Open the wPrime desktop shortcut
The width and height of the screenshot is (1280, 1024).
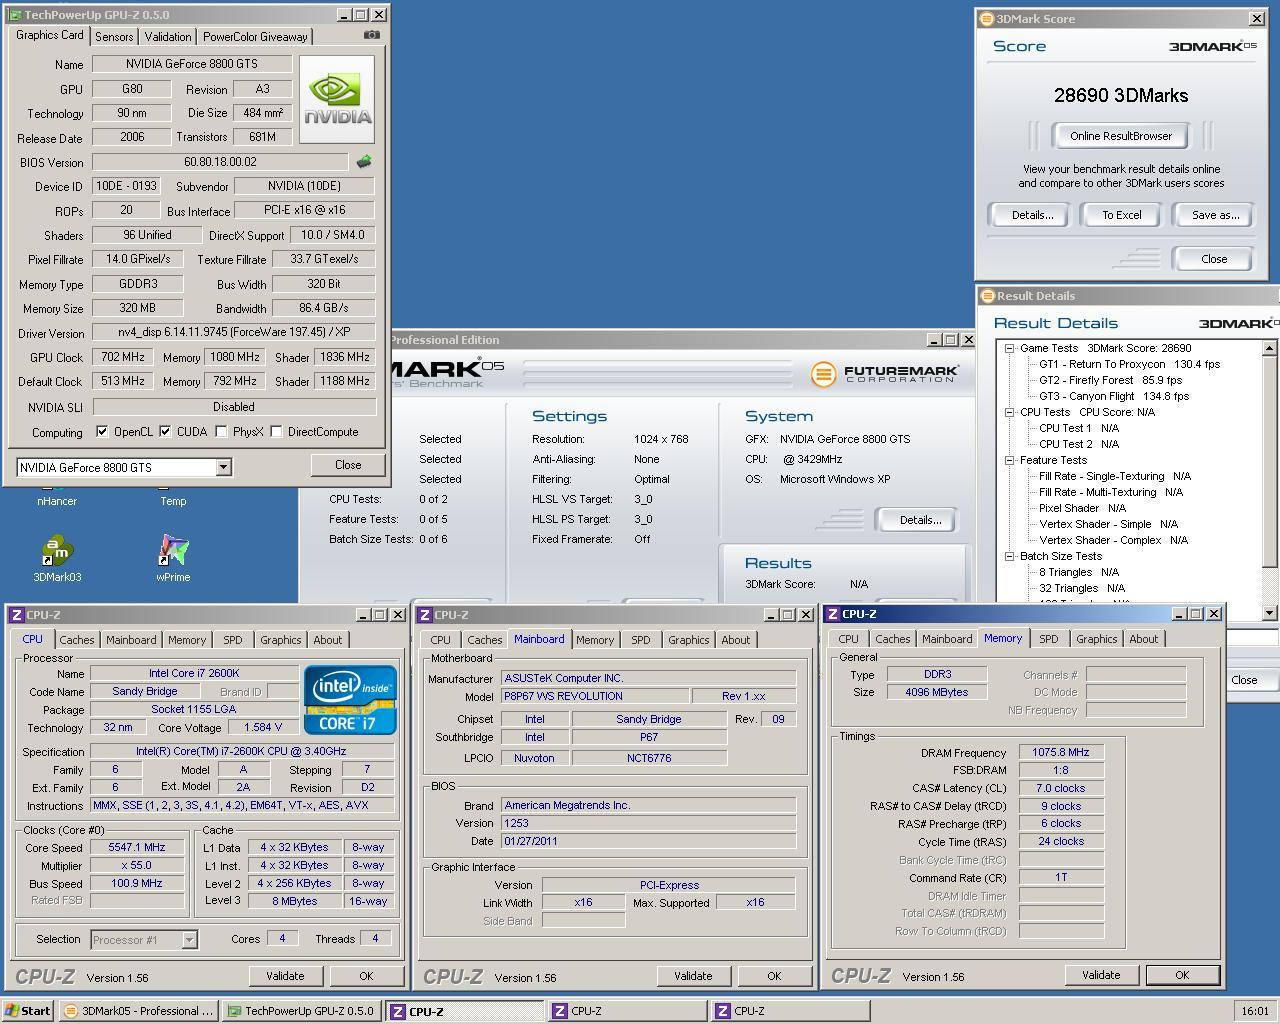click(173, 558)
